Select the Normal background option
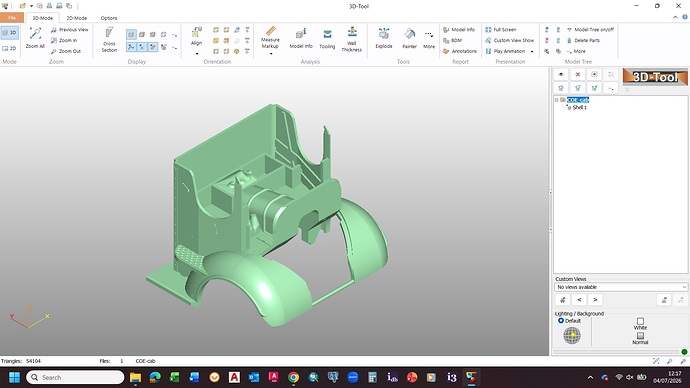The image size is (690, 388). [640, 338]
